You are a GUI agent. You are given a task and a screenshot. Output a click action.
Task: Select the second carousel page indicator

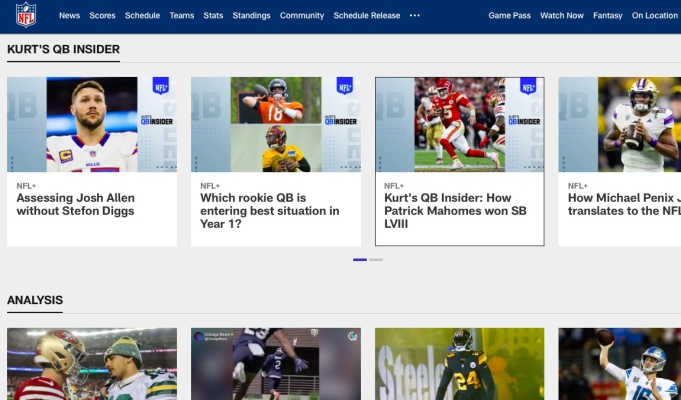pyautogui.click(x=376, y=260)
